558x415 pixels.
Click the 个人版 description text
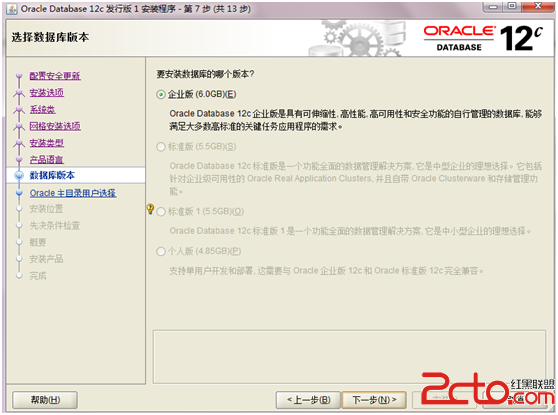(326, 271)
